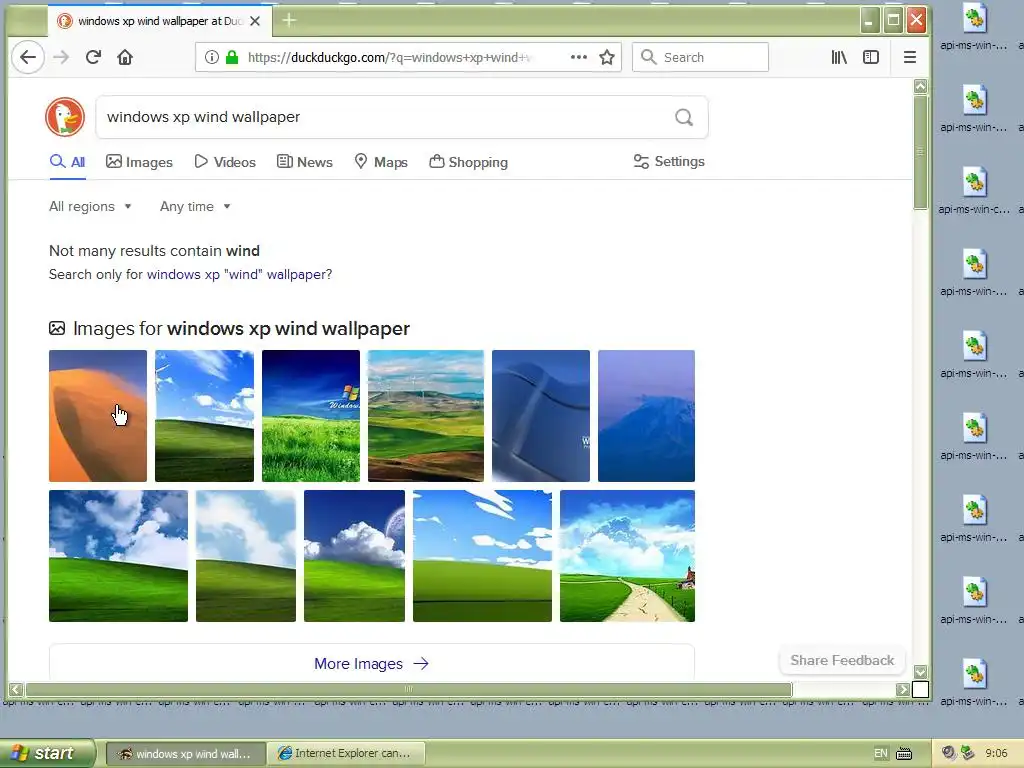This screenshot has width=1024, height=768.
Task: Switch to the News tab
Action: coord(305,162)
